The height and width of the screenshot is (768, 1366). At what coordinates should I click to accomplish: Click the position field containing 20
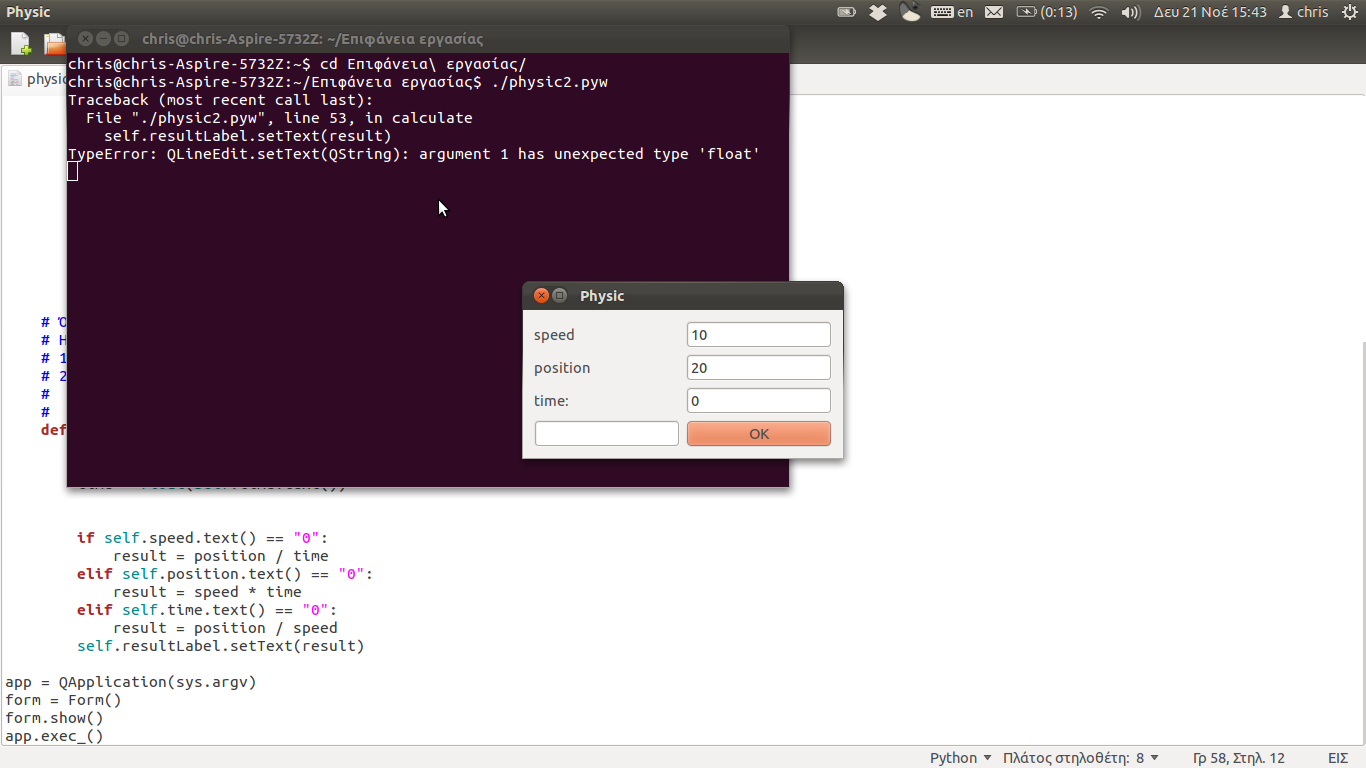tap(758, 368)
